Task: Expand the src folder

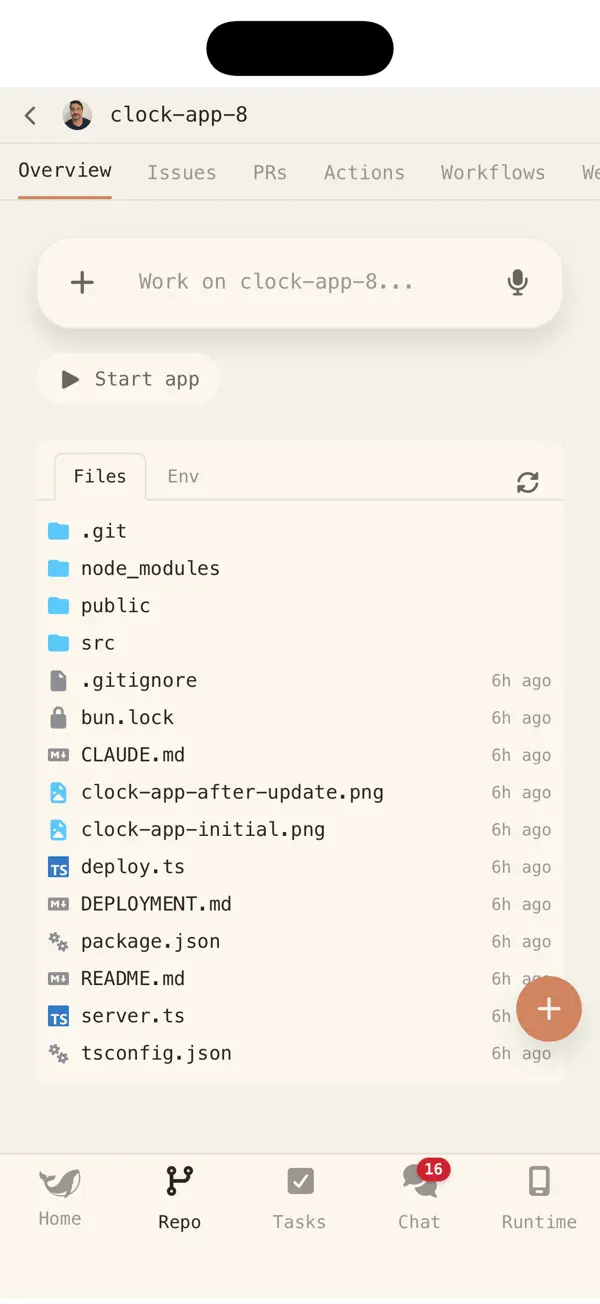Action: [98, 642]
